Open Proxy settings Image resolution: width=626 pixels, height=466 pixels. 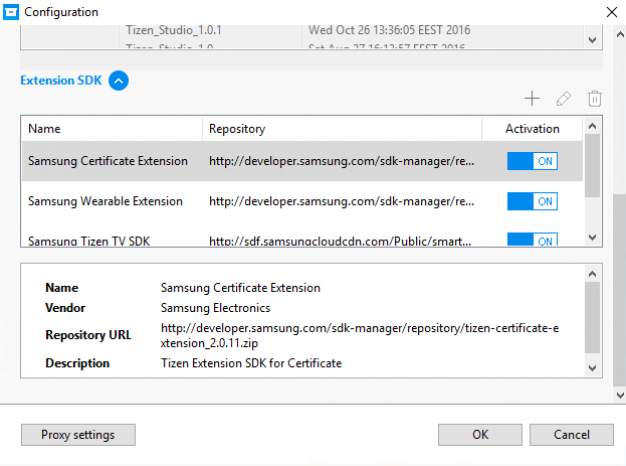(78, 435)
